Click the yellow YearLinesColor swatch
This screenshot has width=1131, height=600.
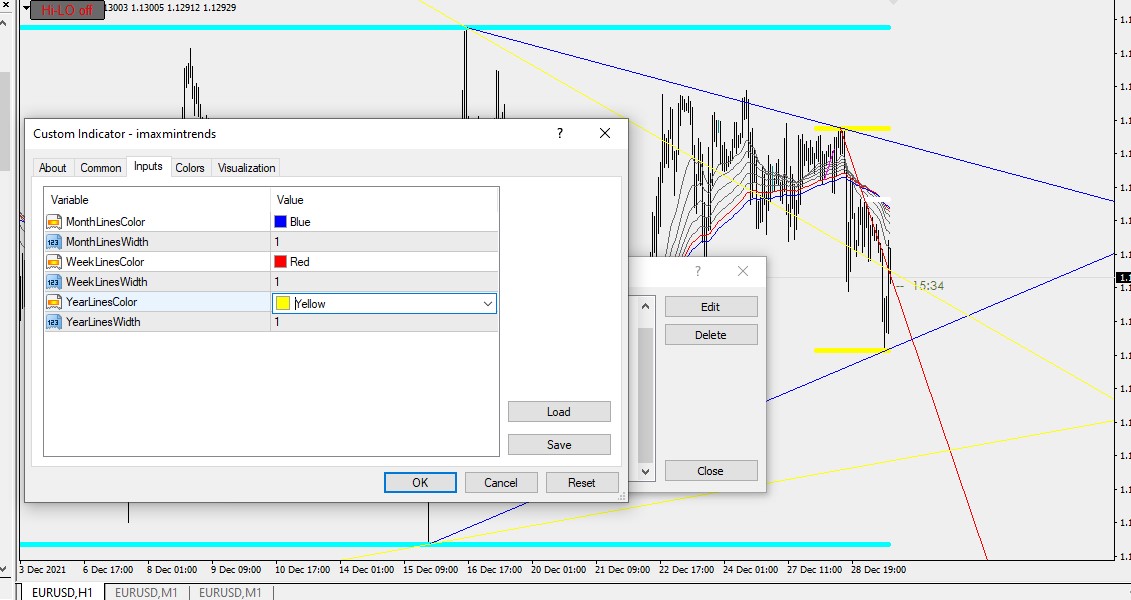point(283,304)
